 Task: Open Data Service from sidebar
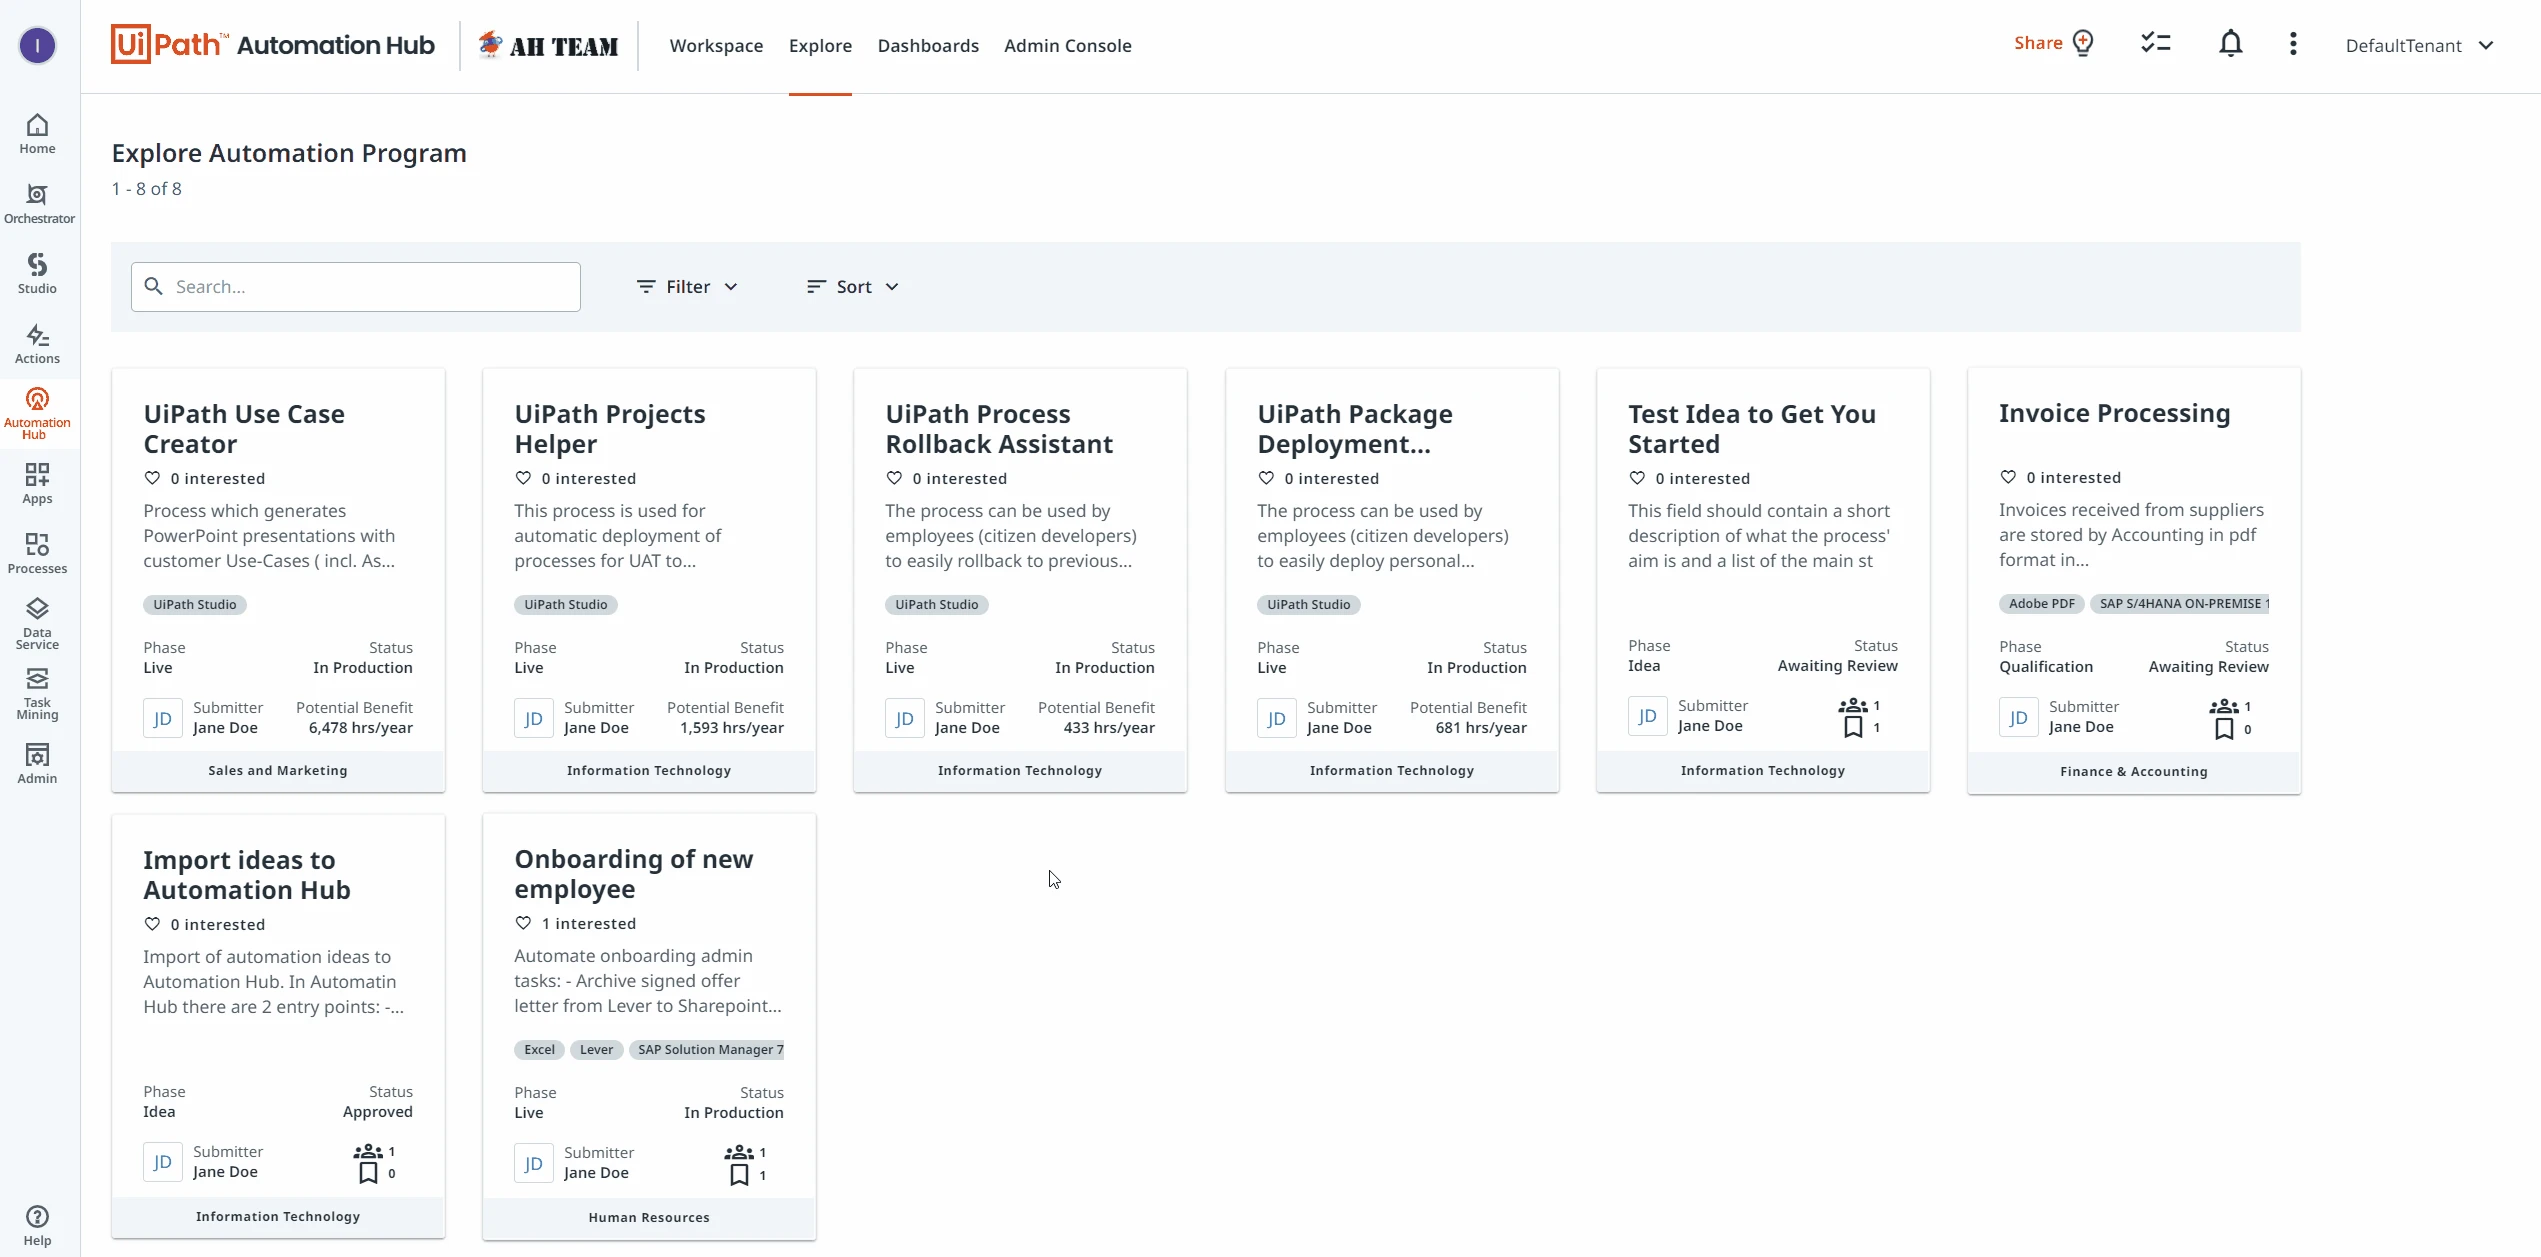[37, 624]
